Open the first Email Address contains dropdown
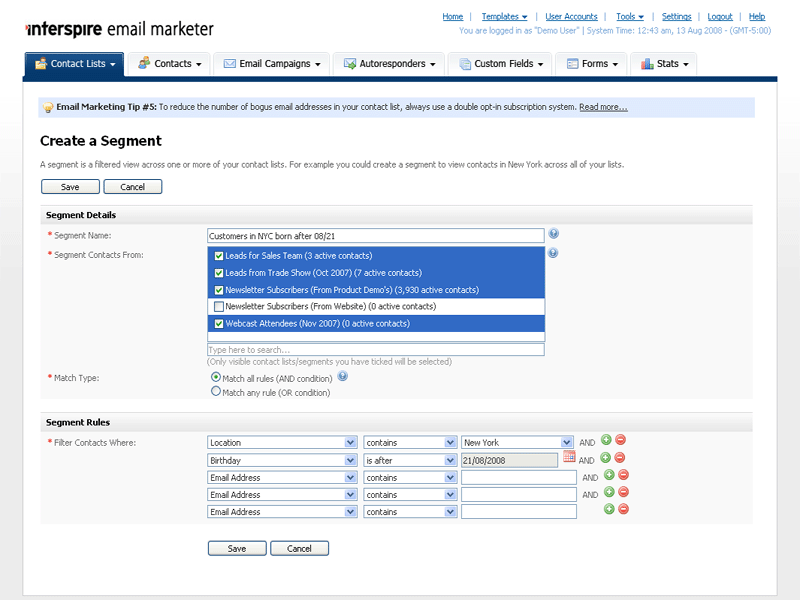The height and width of the screenshot is (600, 800). [x=410, y=478]
